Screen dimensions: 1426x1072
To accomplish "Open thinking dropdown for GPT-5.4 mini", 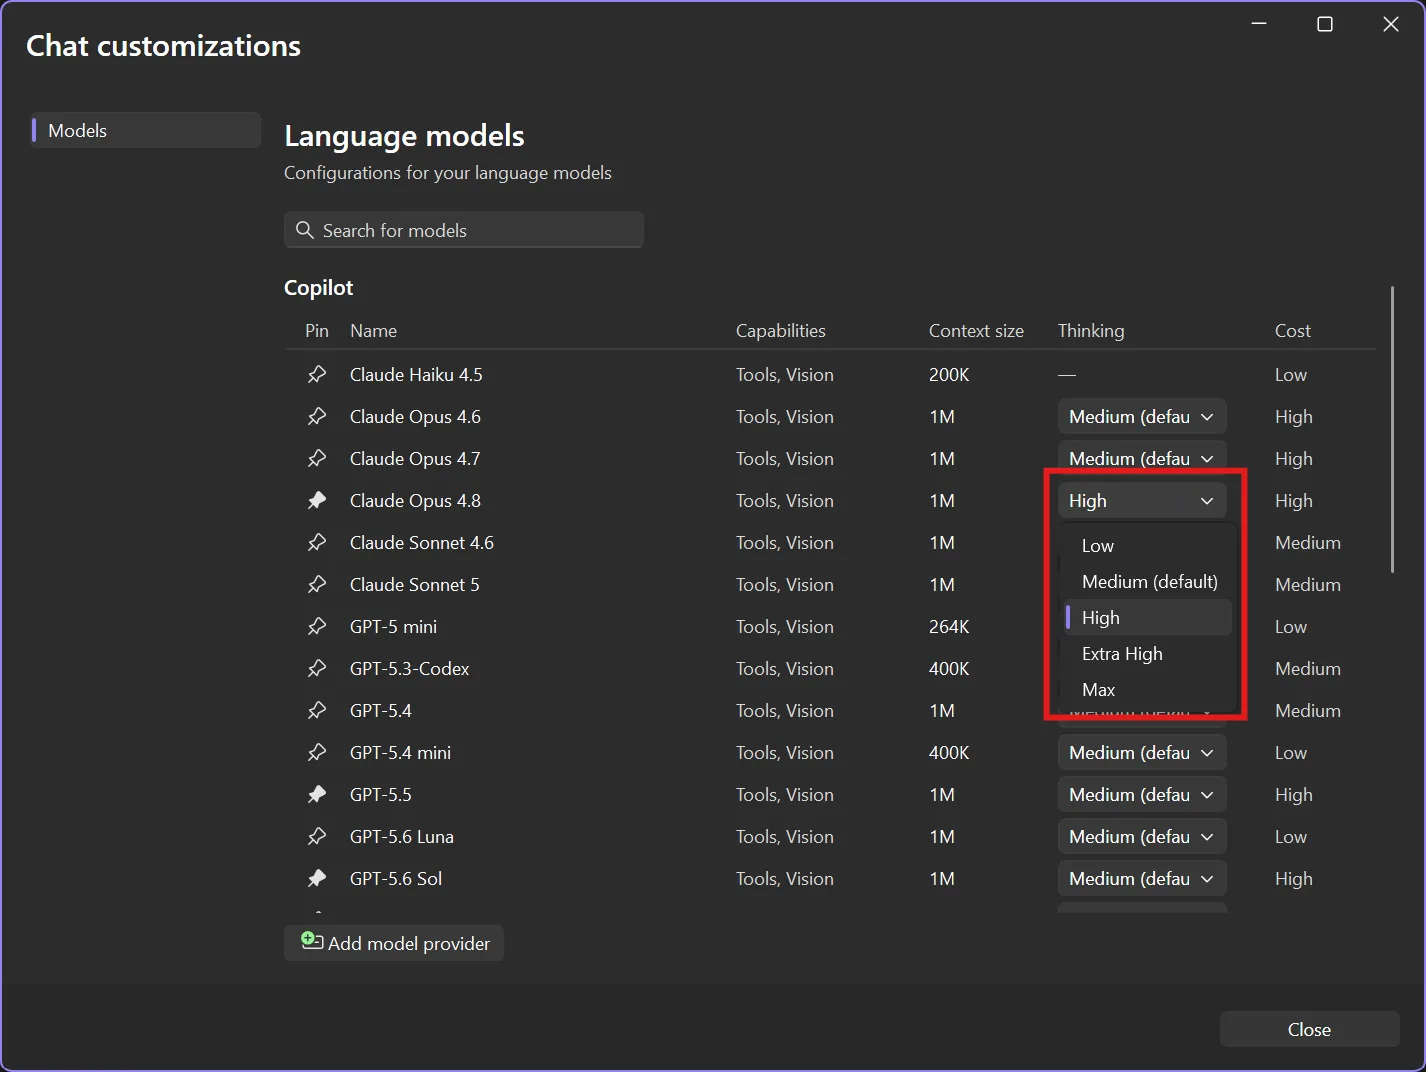I will tap(1142, 753).
